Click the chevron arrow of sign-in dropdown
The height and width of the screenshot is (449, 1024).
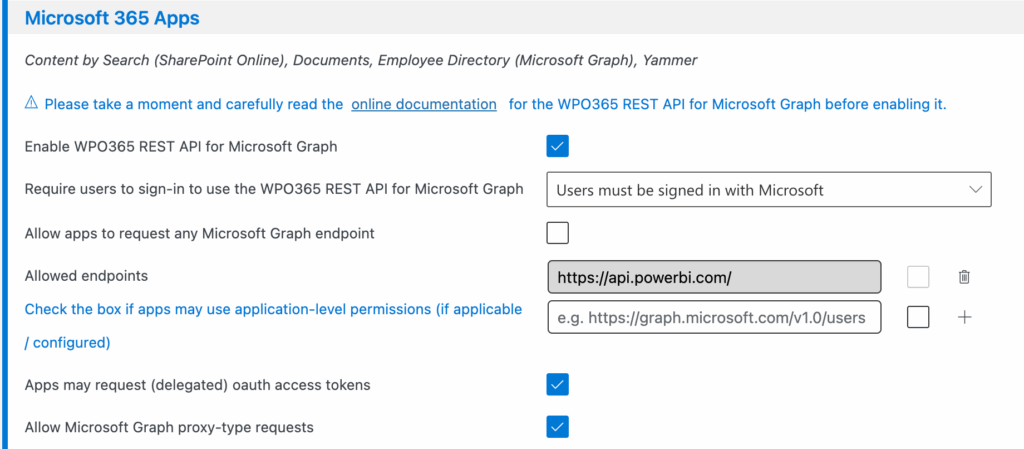(975, 190)
